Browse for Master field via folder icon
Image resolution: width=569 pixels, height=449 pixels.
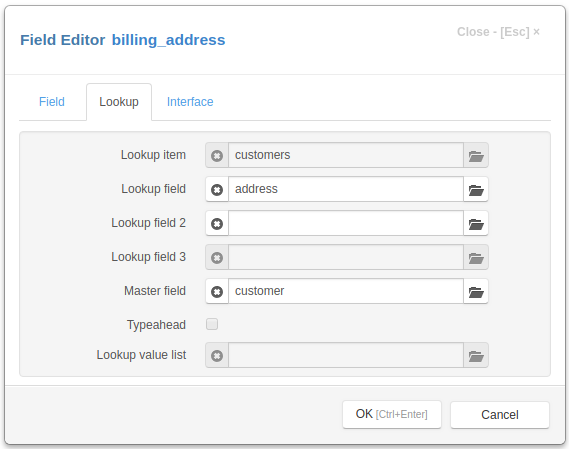(476, 291)
